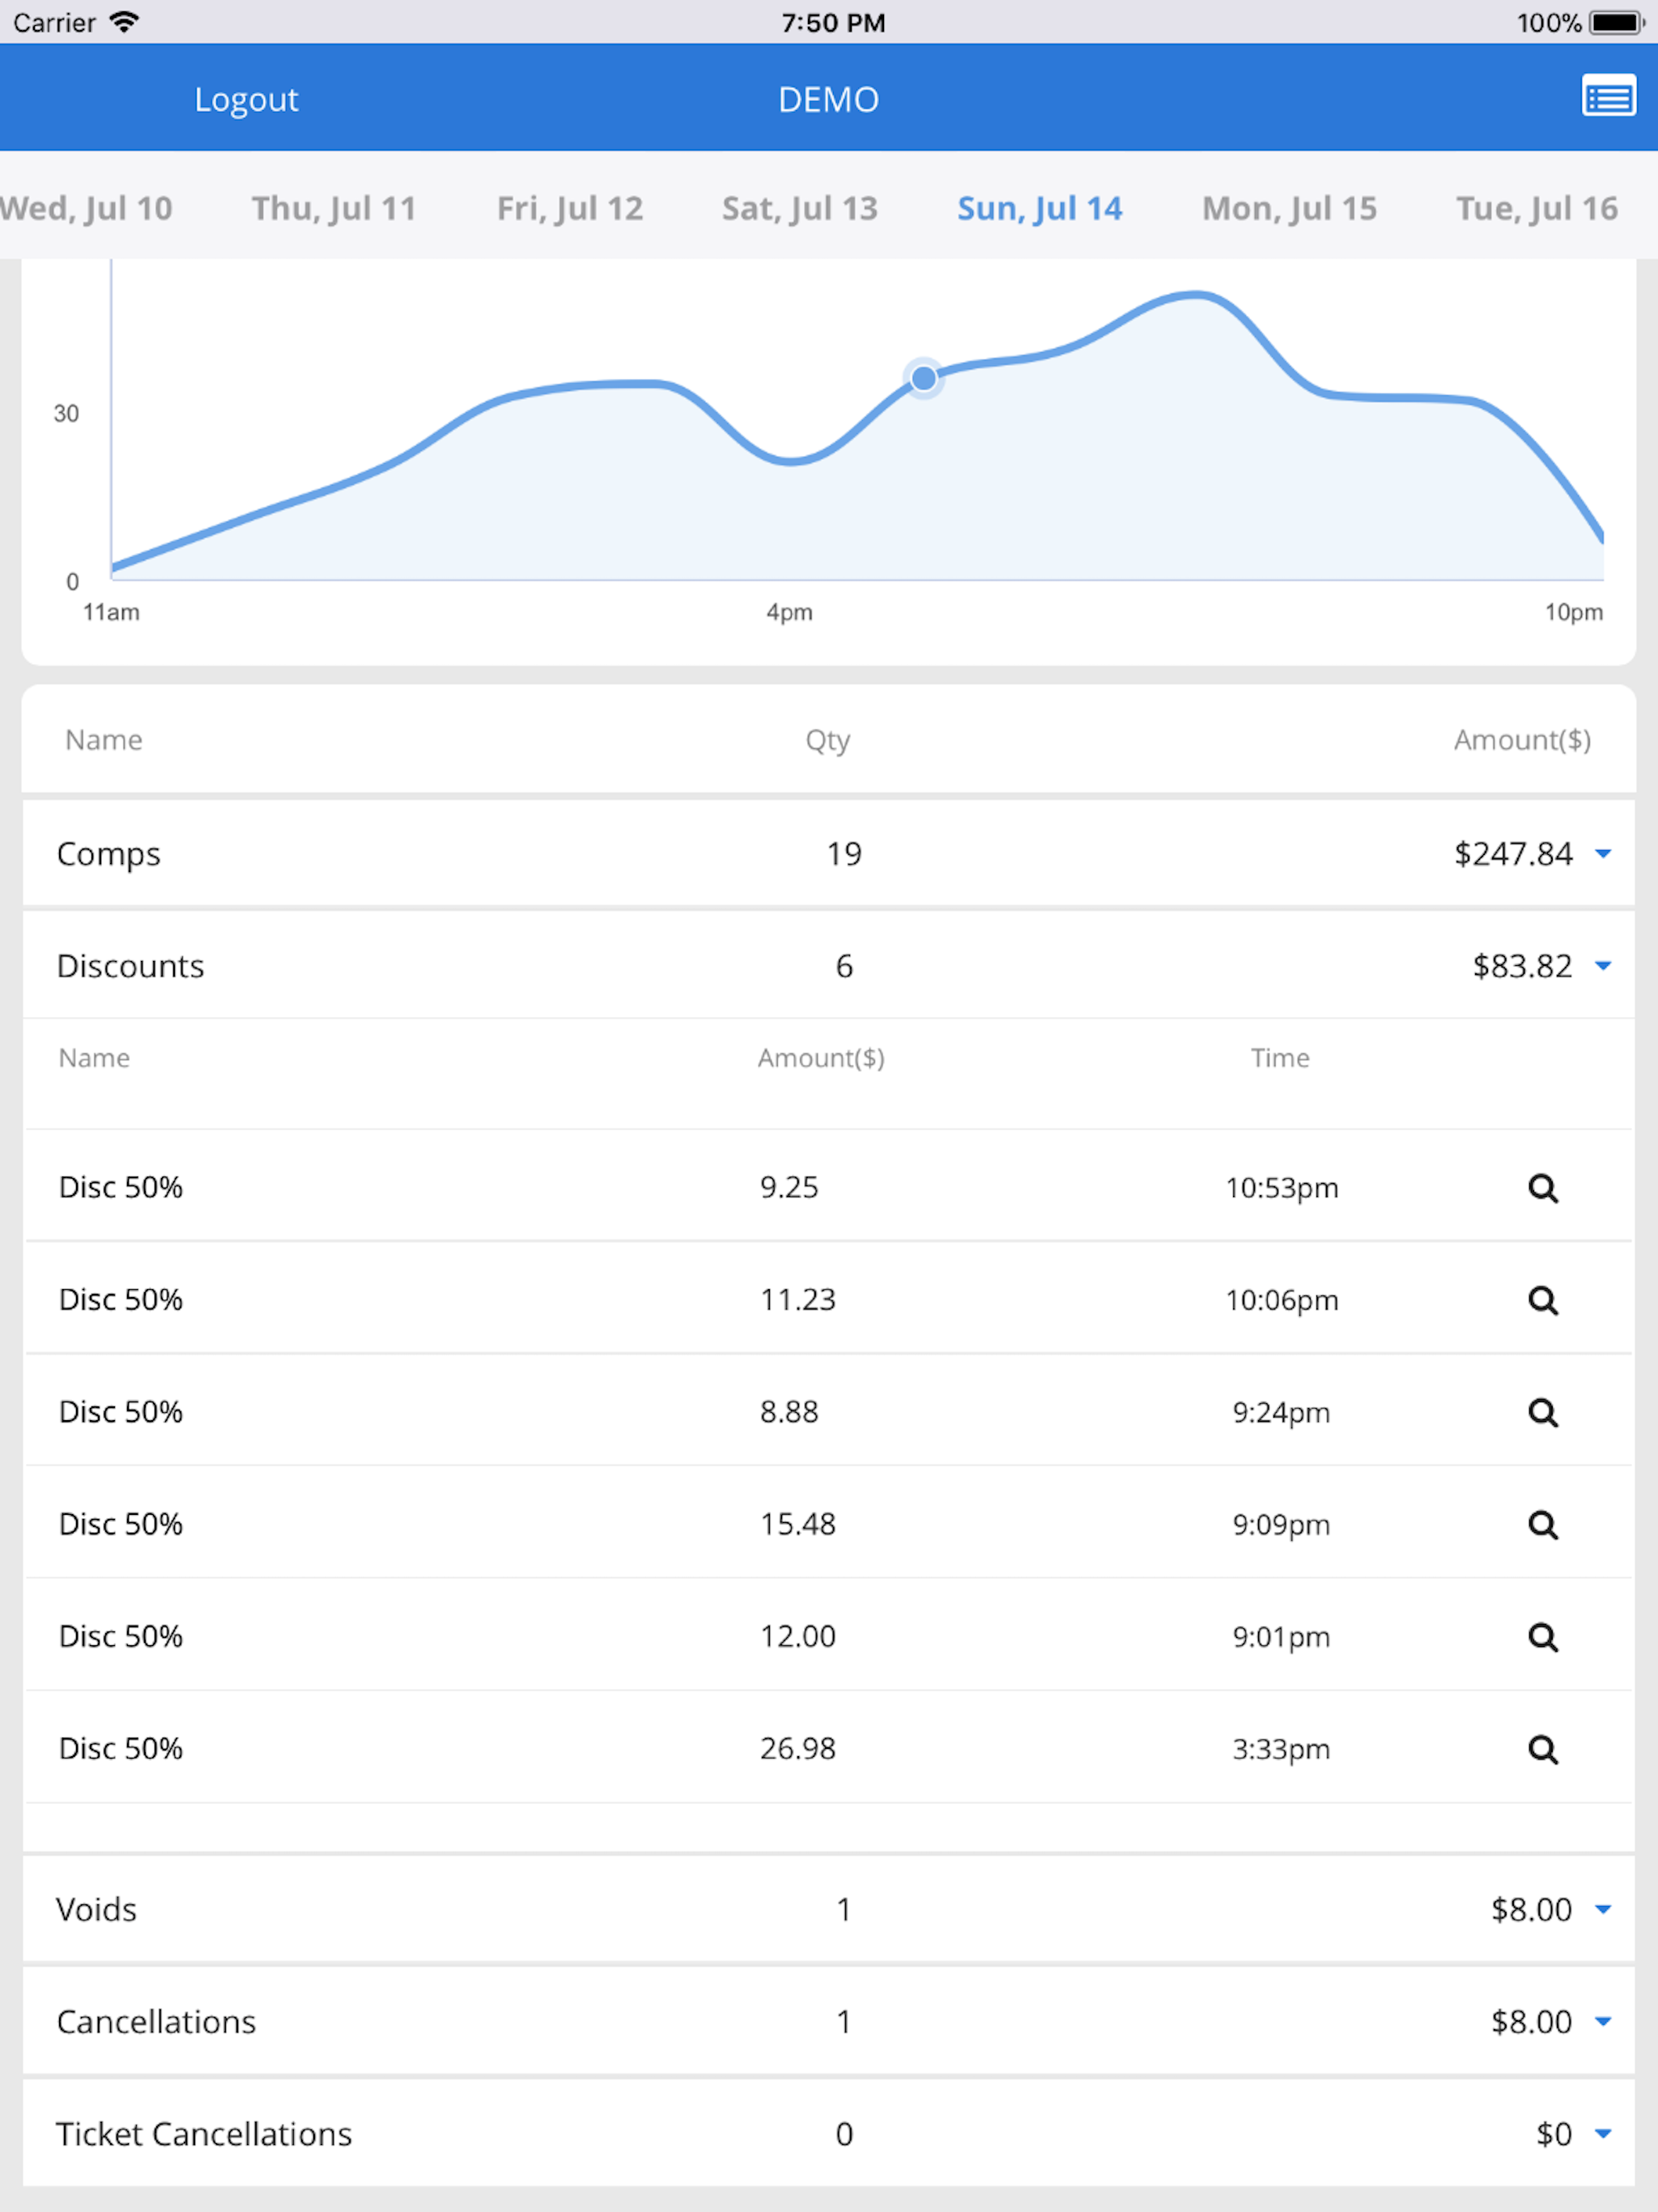Open magnifier for the 10:53pm discount
Screen dimensions: 1658x2212
(x=1543, y=1187)
